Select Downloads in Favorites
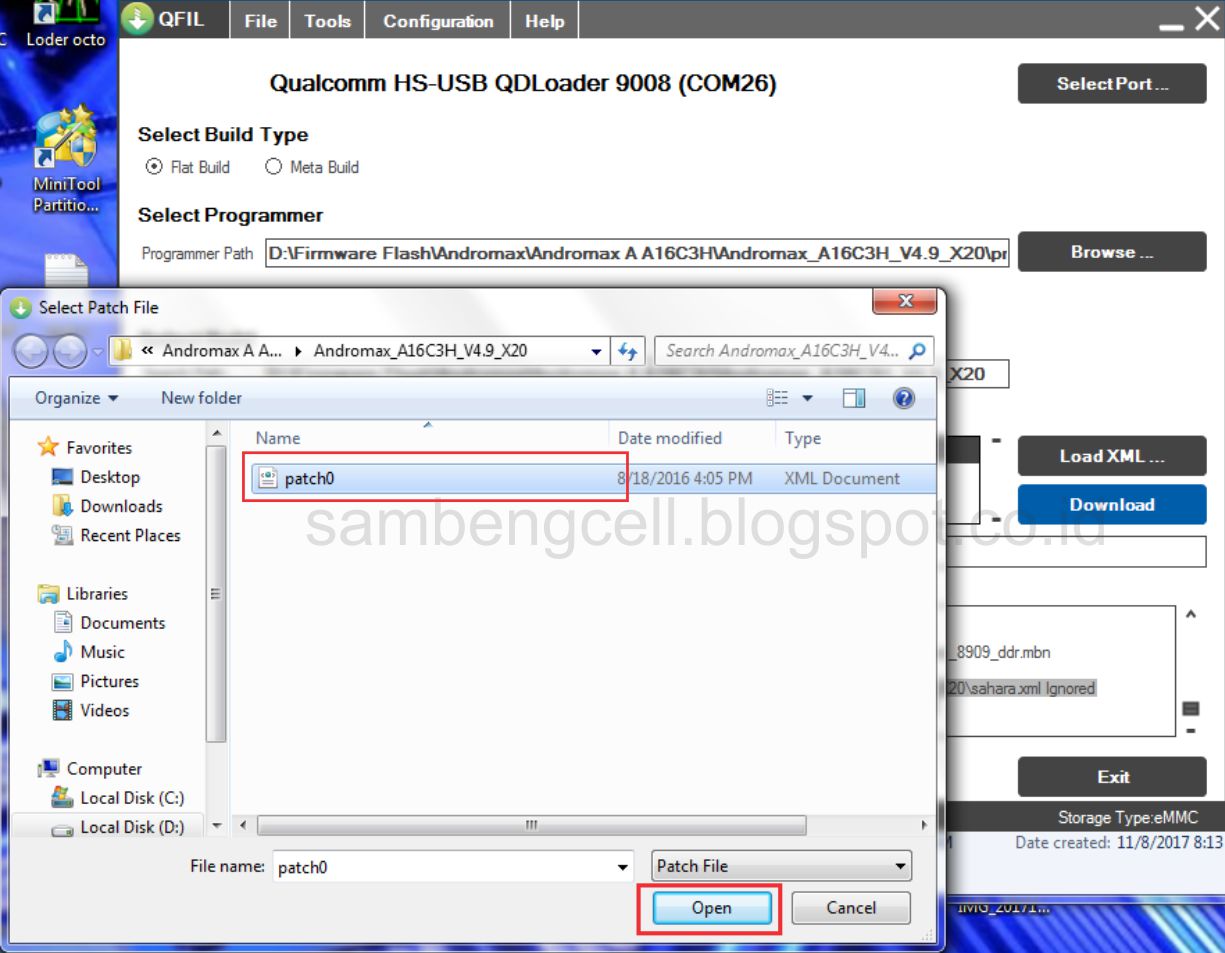The image size is (1225, 953). pyautogui.click(x=107, y=506)
